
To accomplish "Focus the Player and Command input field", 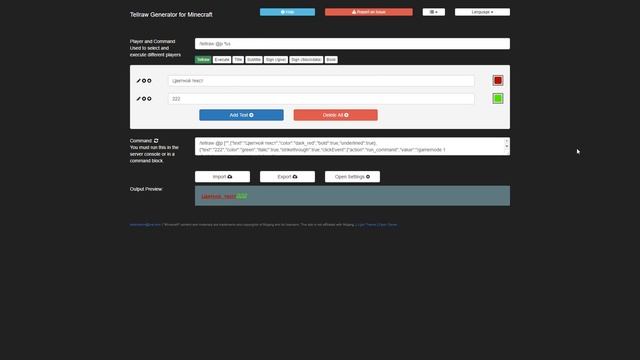I will click(x=352, y=44).
